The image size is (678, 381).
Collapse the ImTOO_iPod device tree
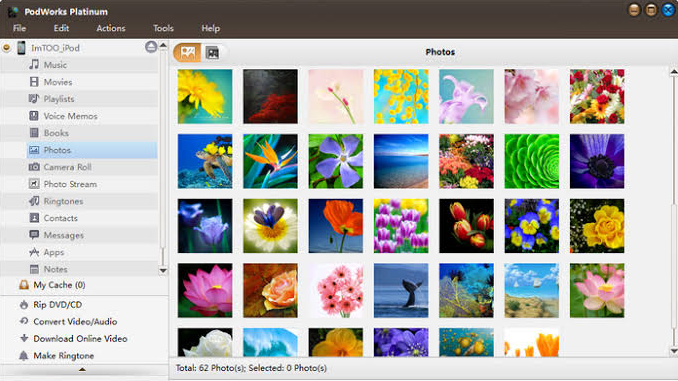point(6,48)
